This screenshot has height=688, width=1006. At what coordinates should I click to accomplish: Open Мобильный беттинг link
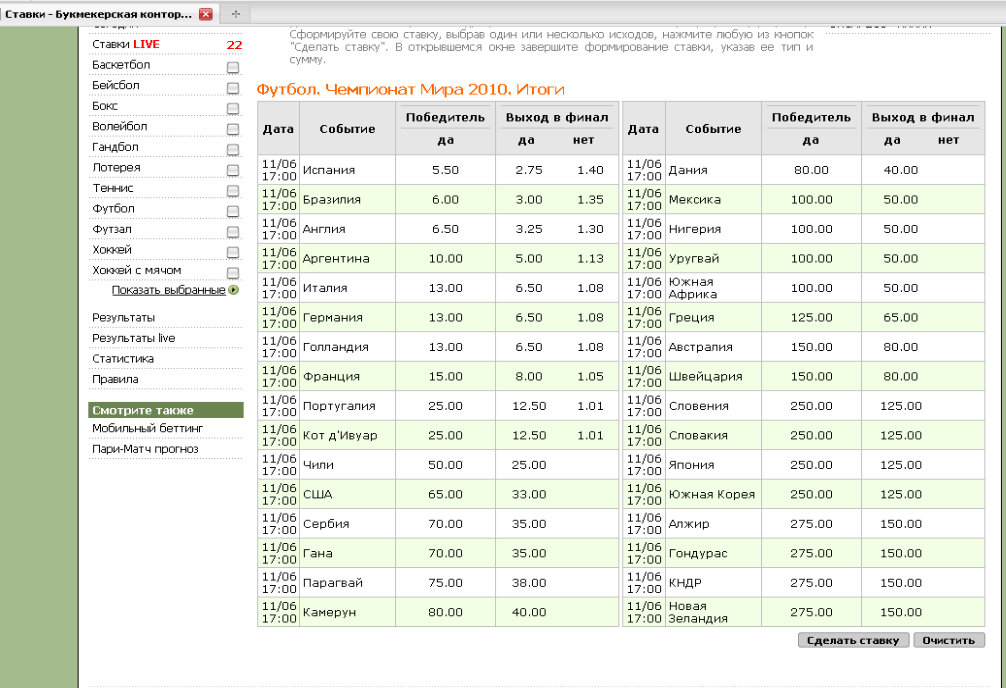(x=147, y=428)
